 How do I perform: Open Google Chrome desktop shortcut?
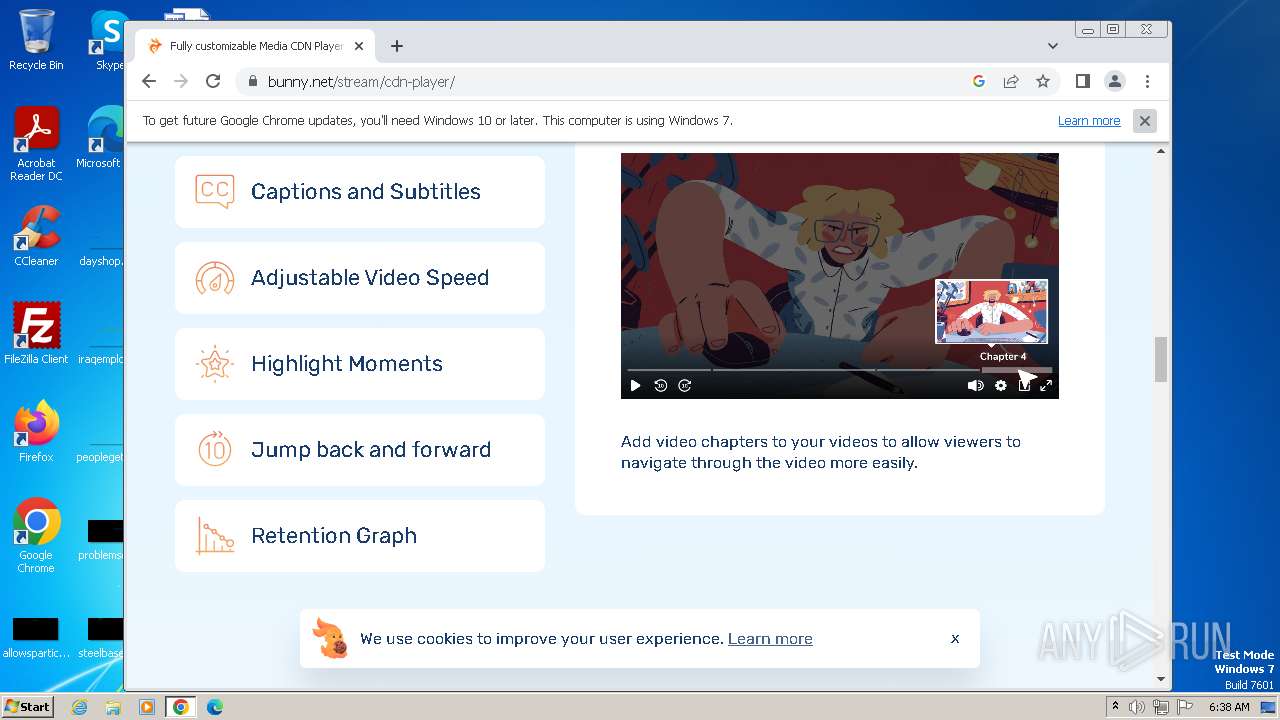click(36, 536)
